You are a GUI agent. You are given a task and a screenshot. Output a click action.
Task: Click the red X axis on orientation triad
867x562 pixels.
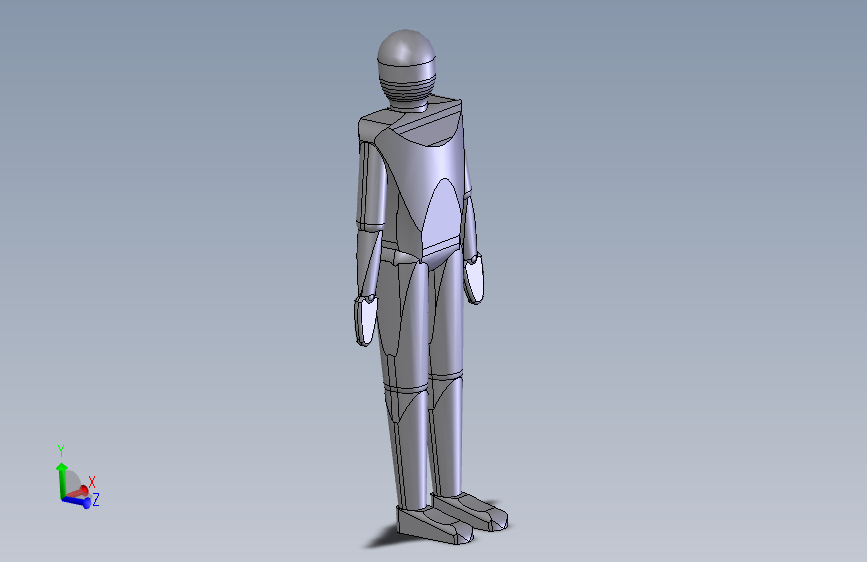79,491
